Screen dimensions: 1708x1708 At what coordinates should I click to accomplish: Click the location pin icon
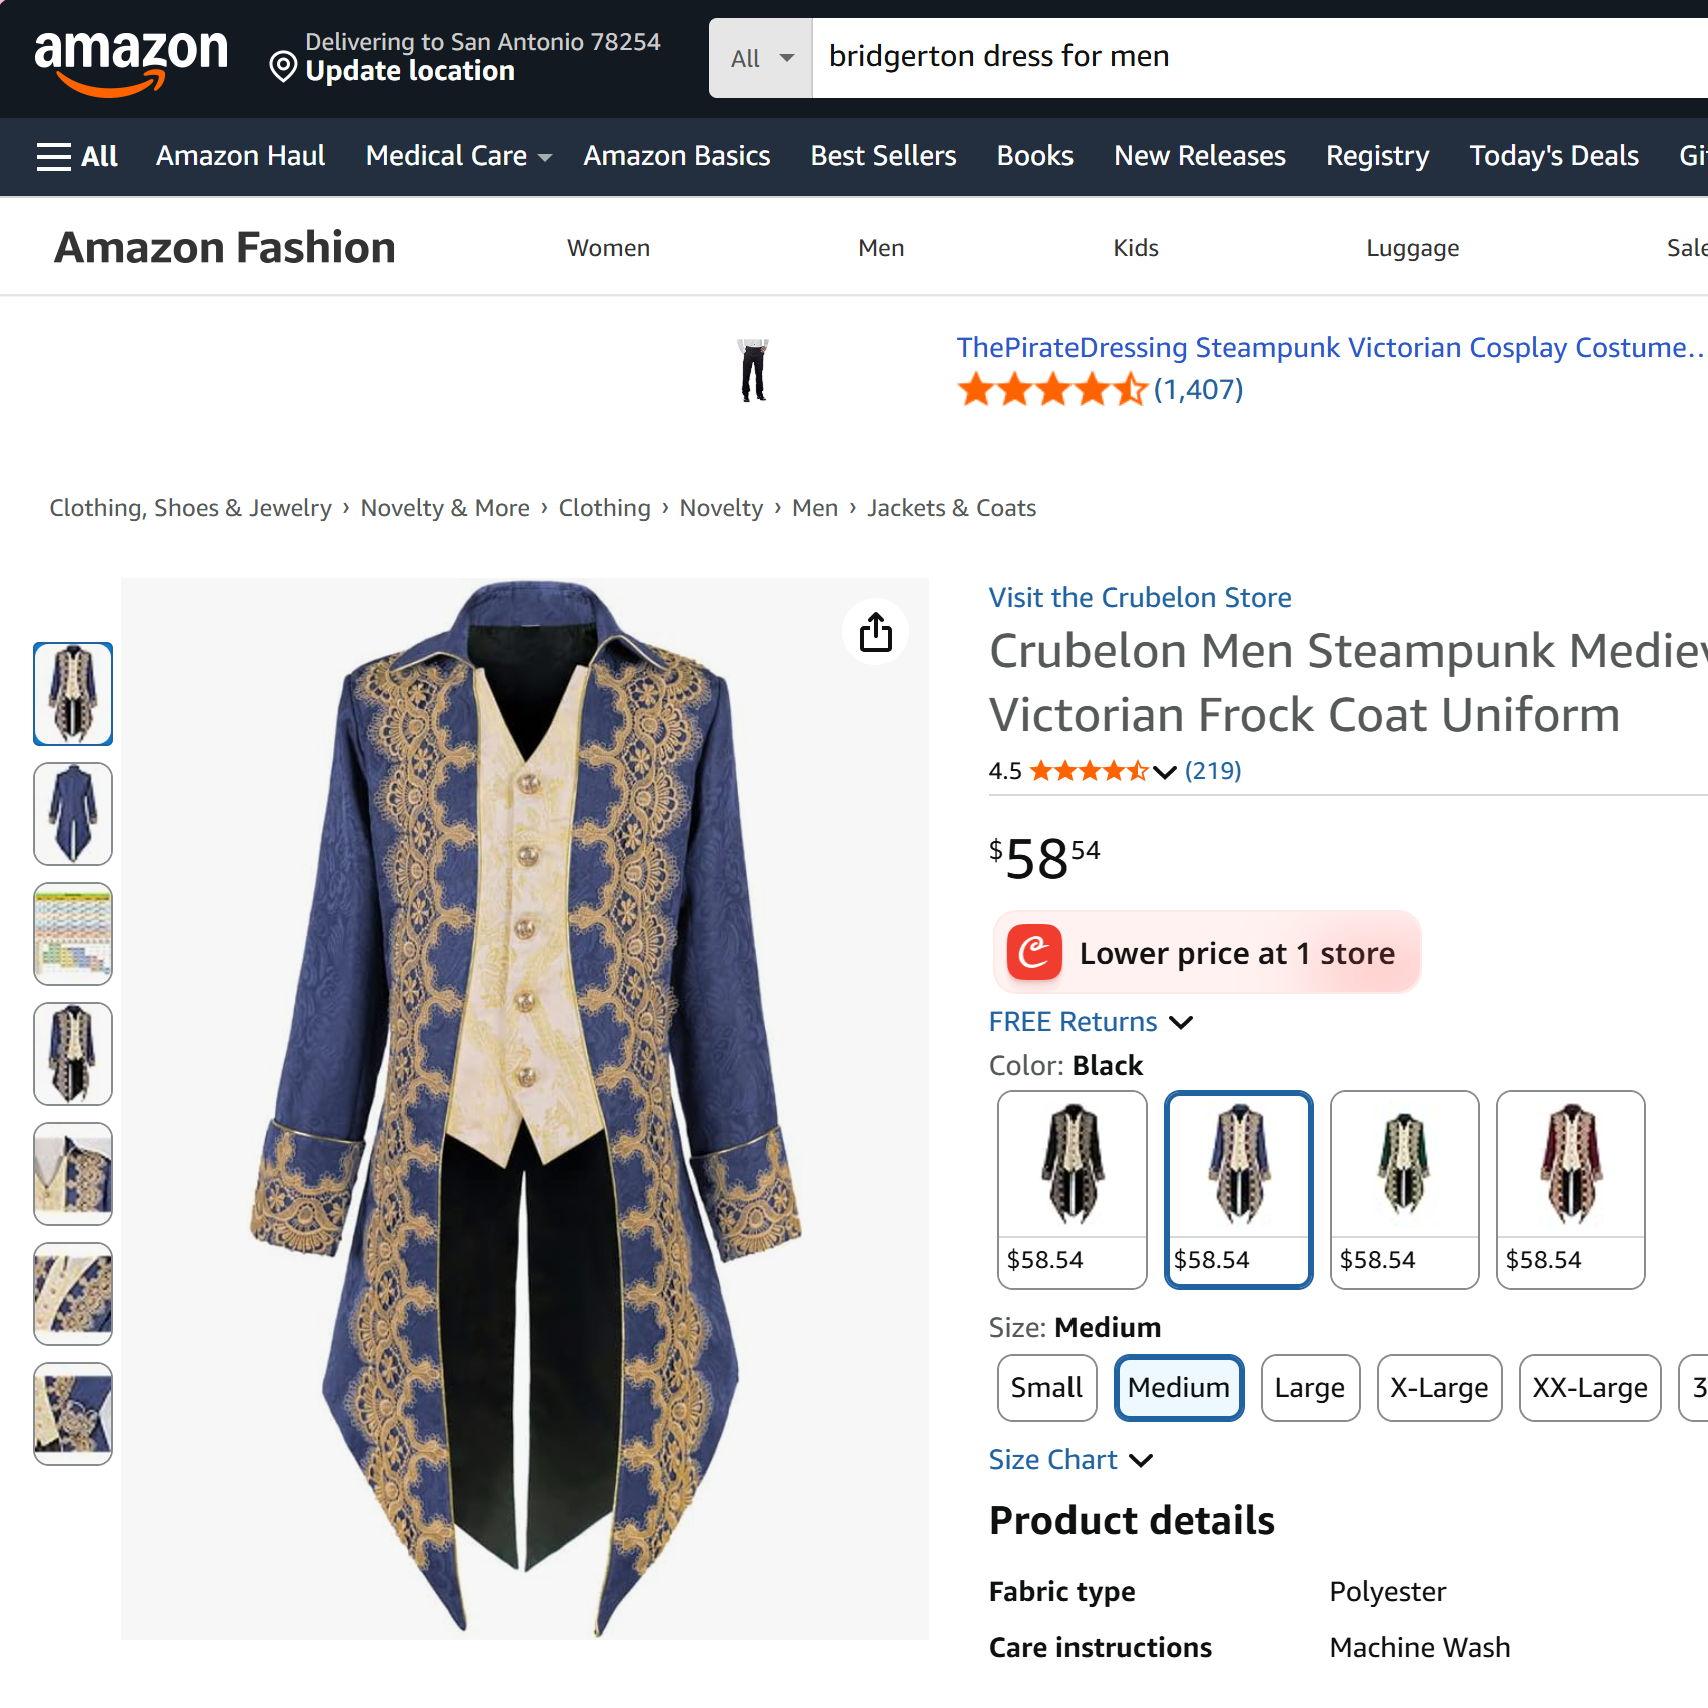point(283,68)
